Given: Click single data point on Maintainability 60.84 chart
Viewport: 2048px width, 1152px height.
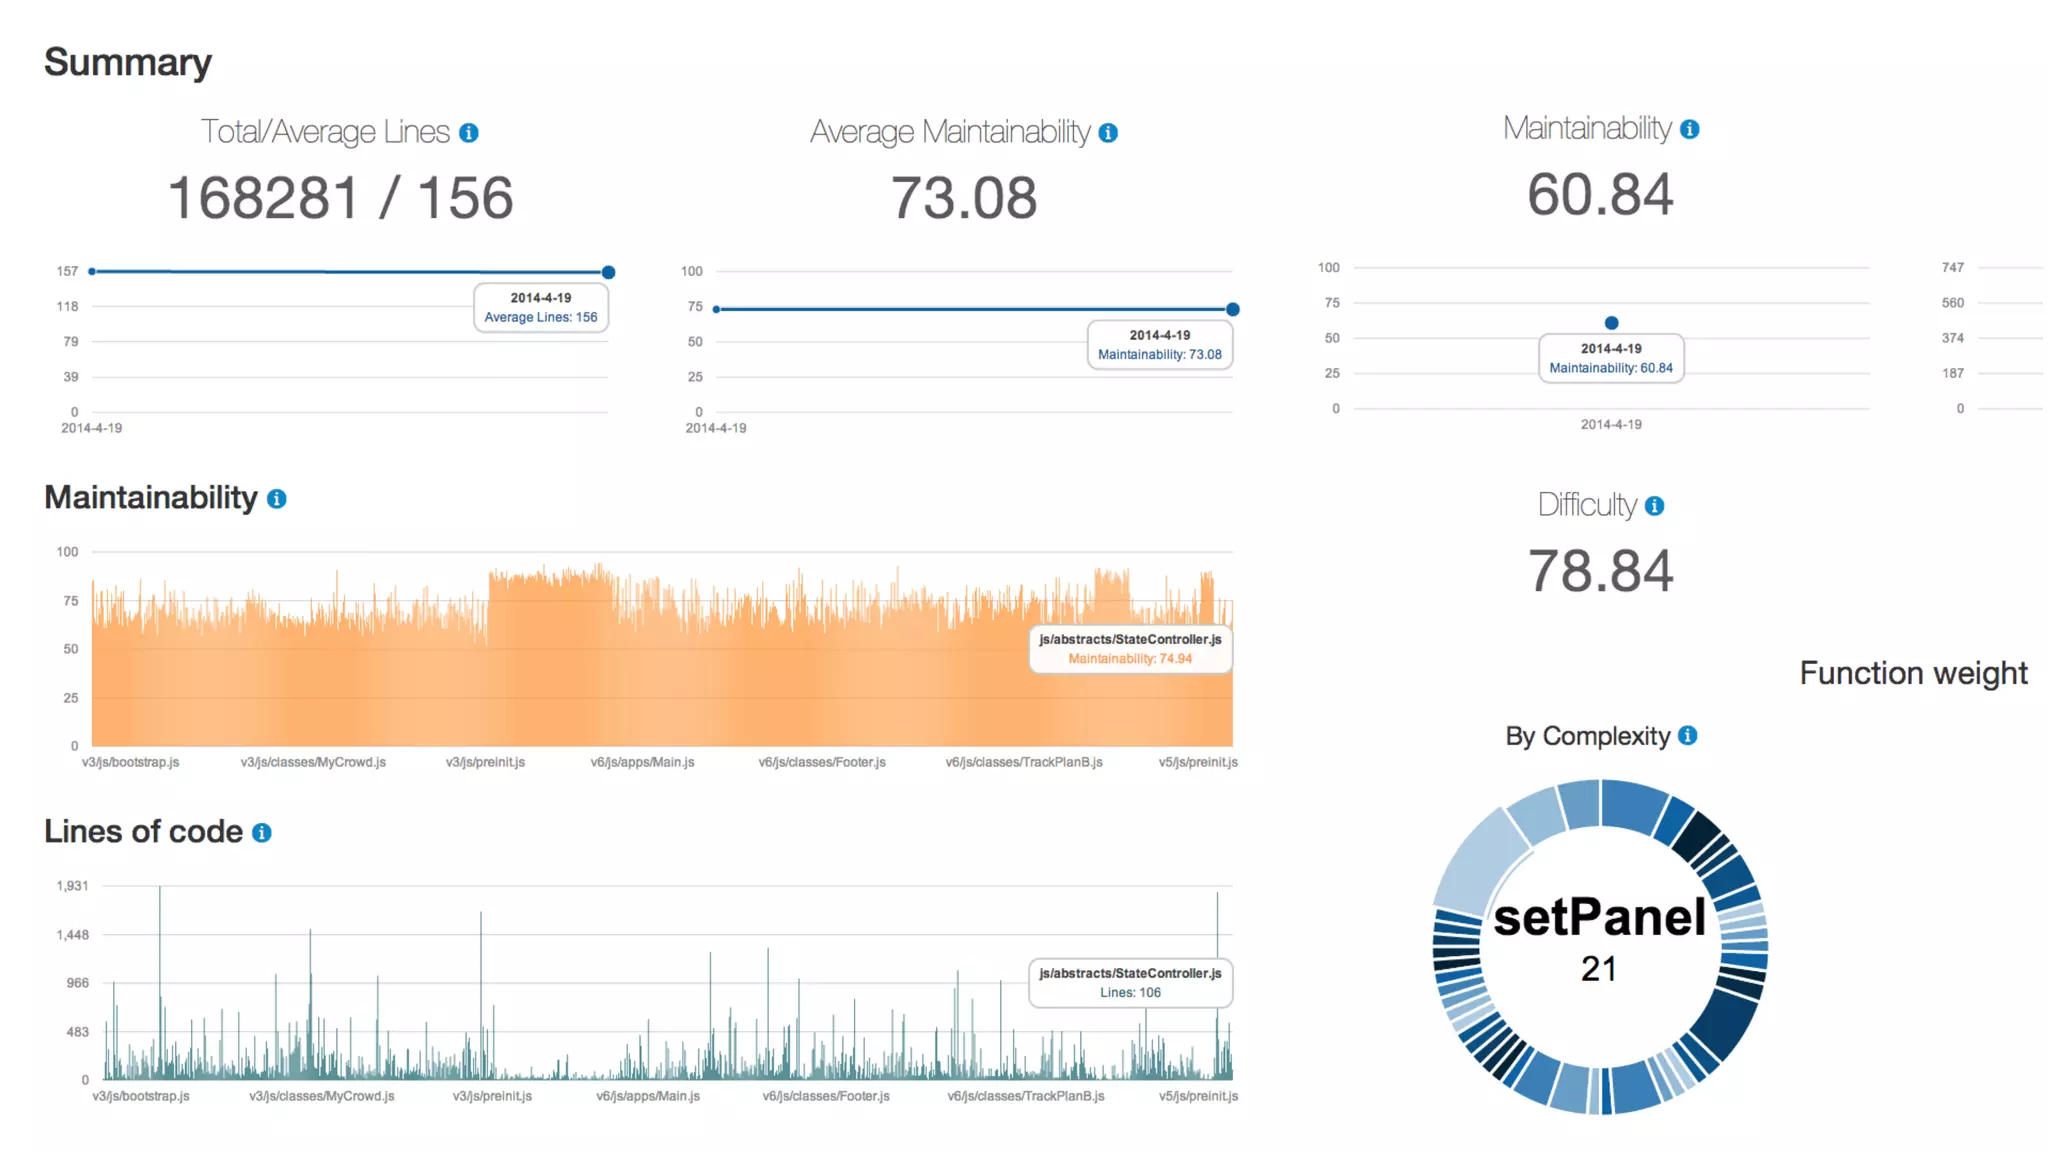Looking at the screenshot, I should [1611, 323].
